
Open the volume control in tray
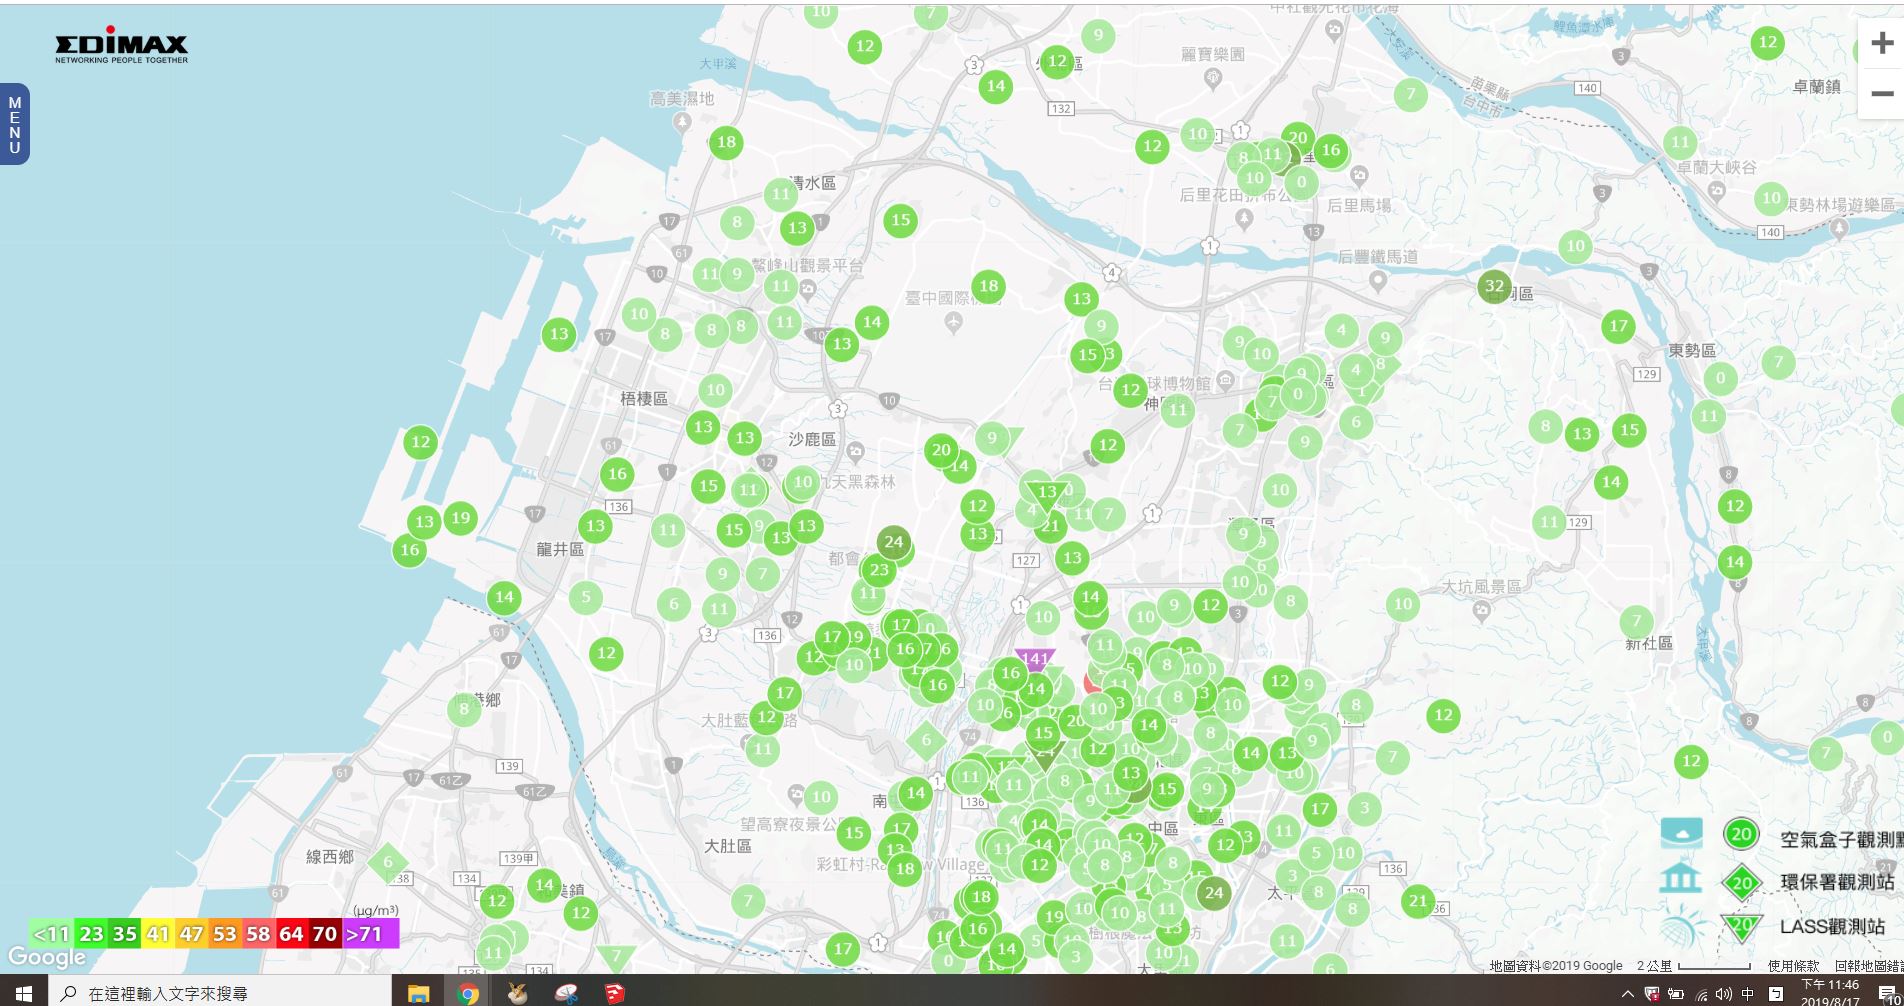tap(1724, 994)
